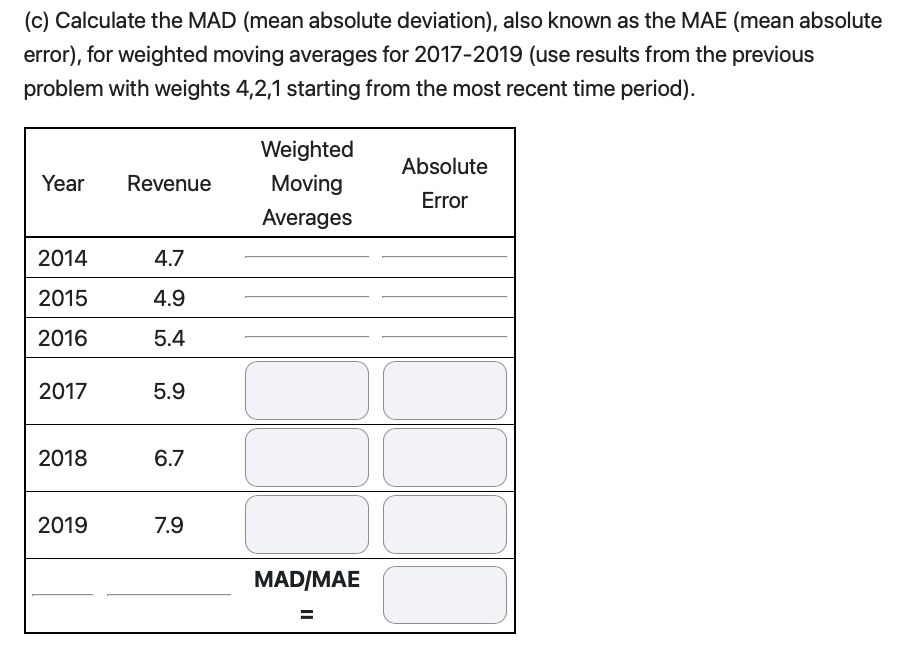Click the Weighted Moving Averages input box for 2018
This screenshot has height=662, width=921.
point(306,457)
